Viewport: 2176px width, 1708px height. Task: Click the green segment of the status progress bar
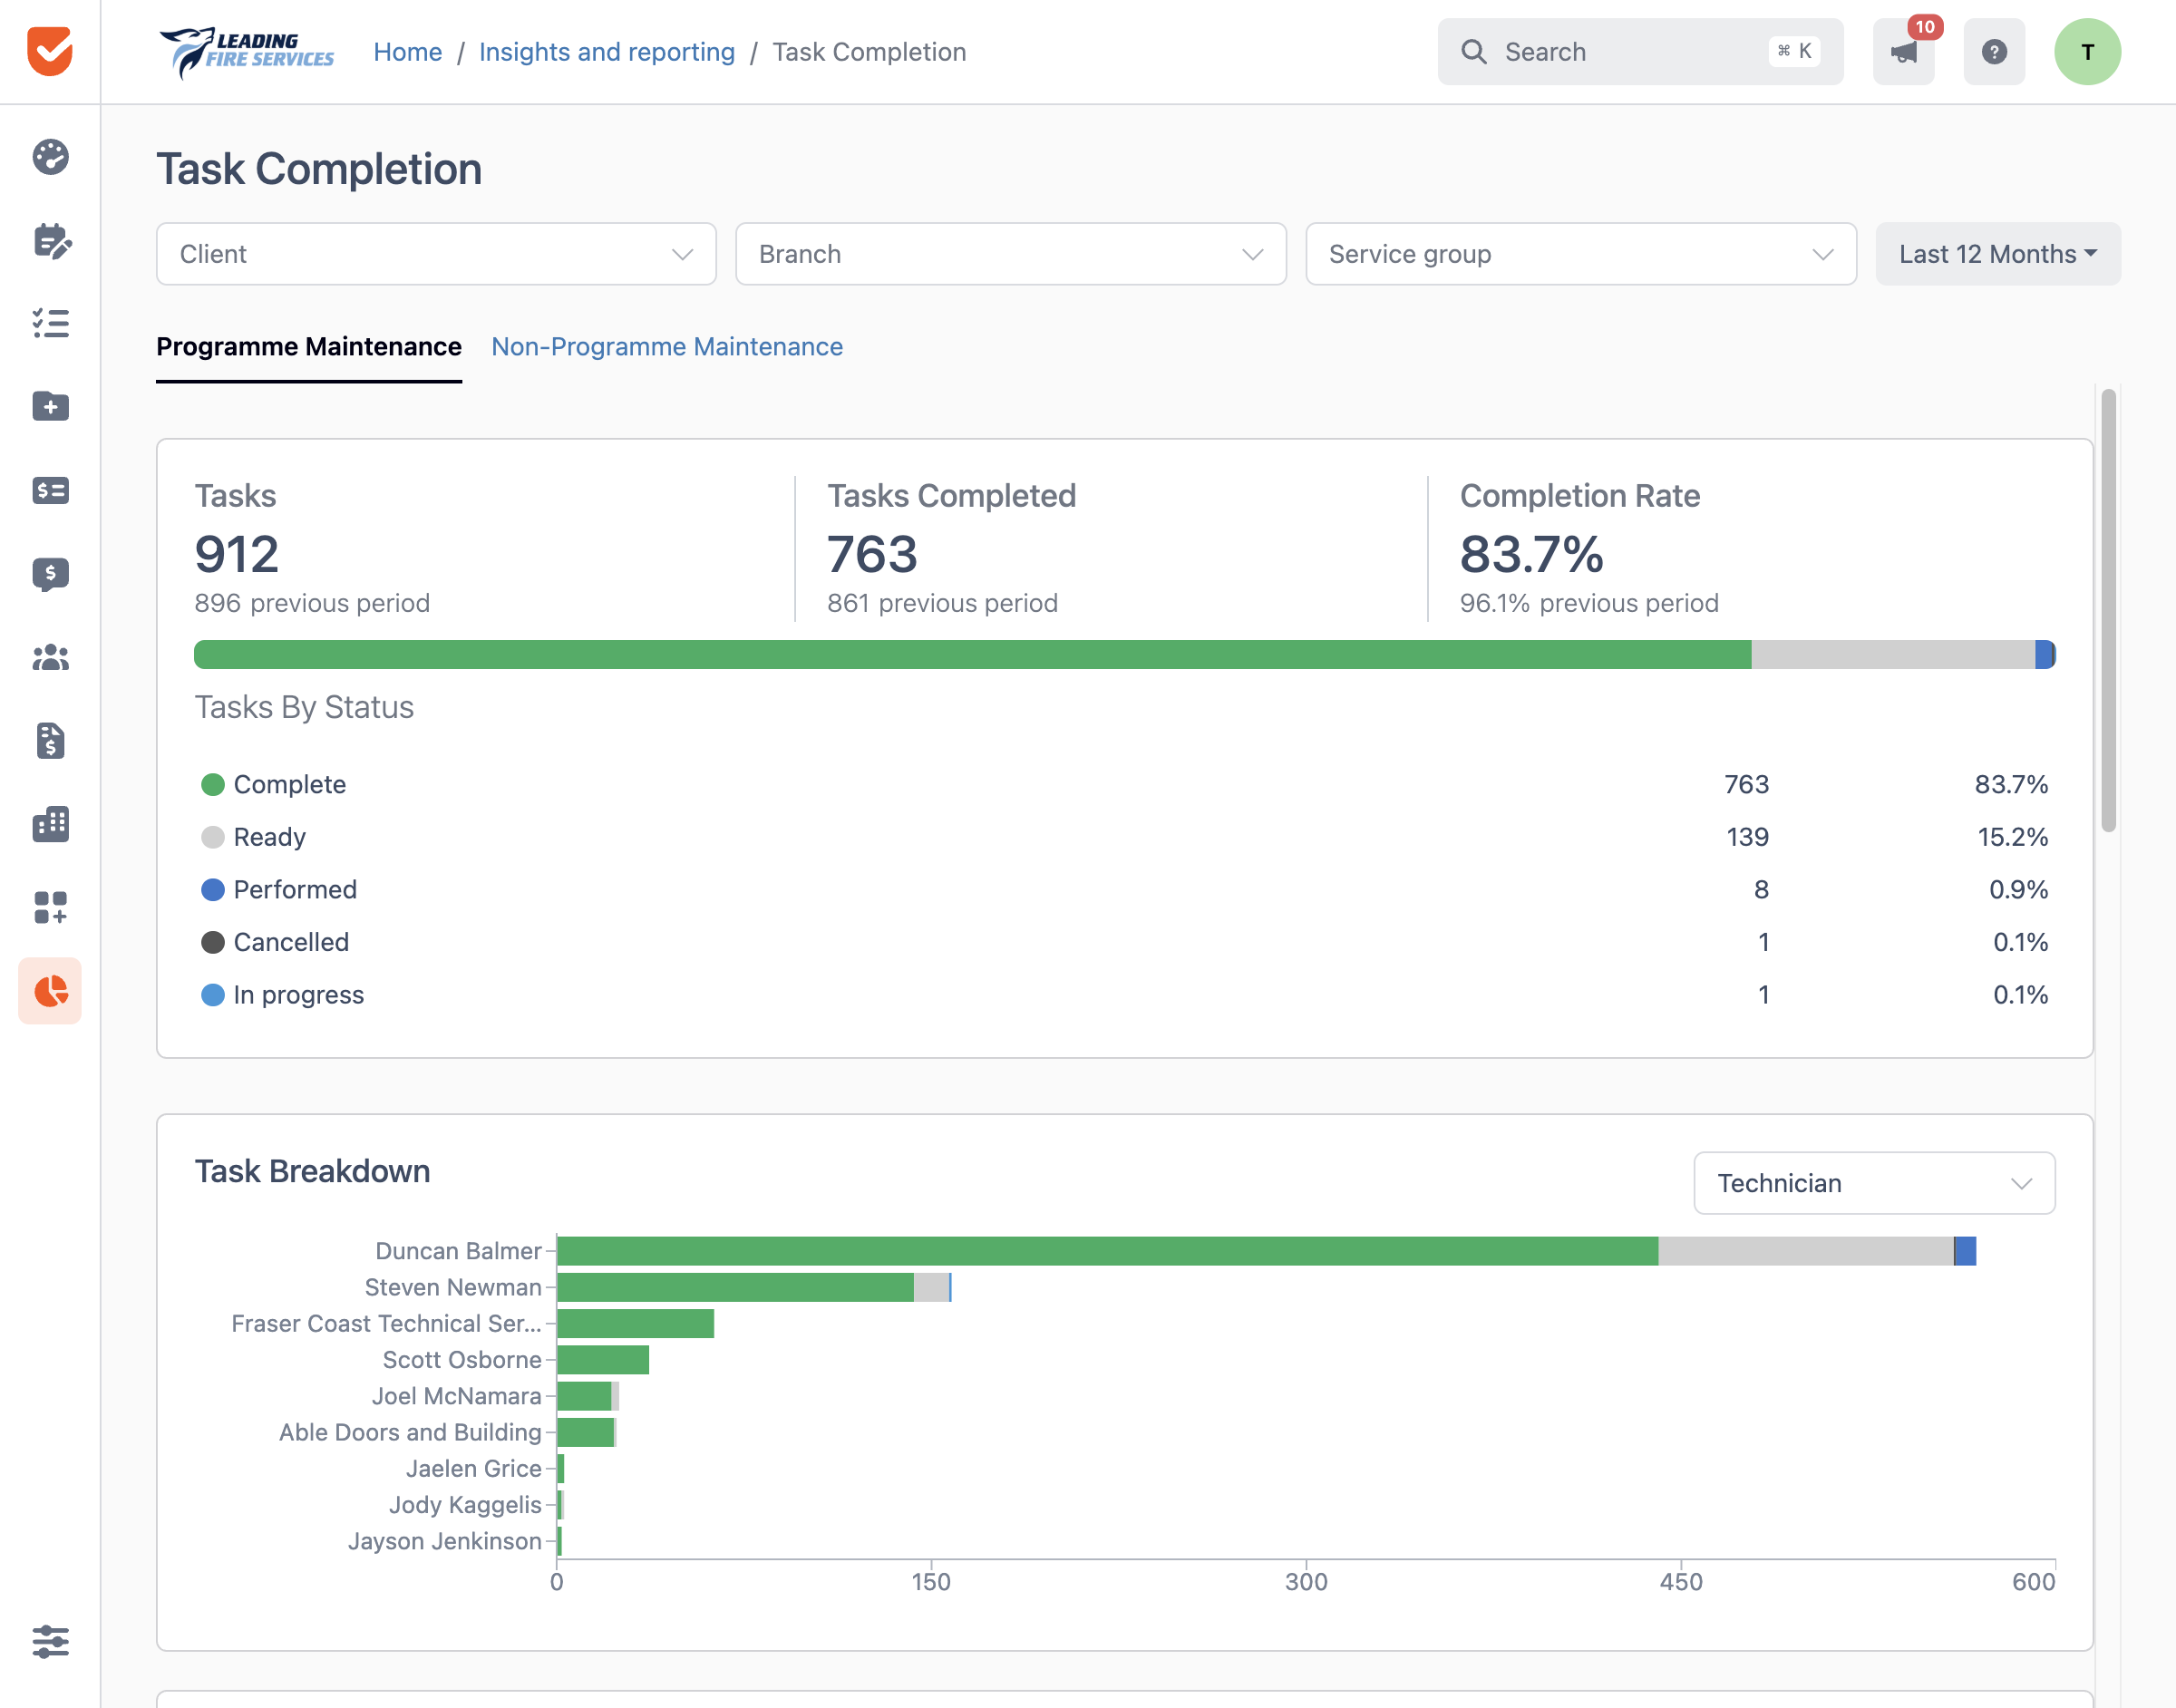click(x=972, y=655)
